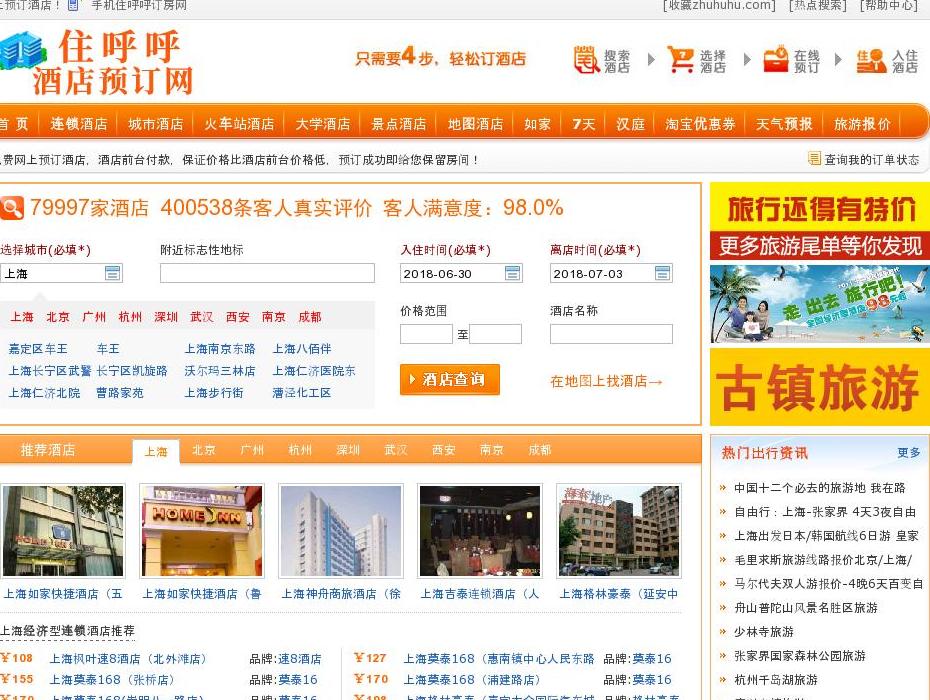930x700 pixels.
Task: Click 查询我的订单状态 link
Action: (871, 159)
